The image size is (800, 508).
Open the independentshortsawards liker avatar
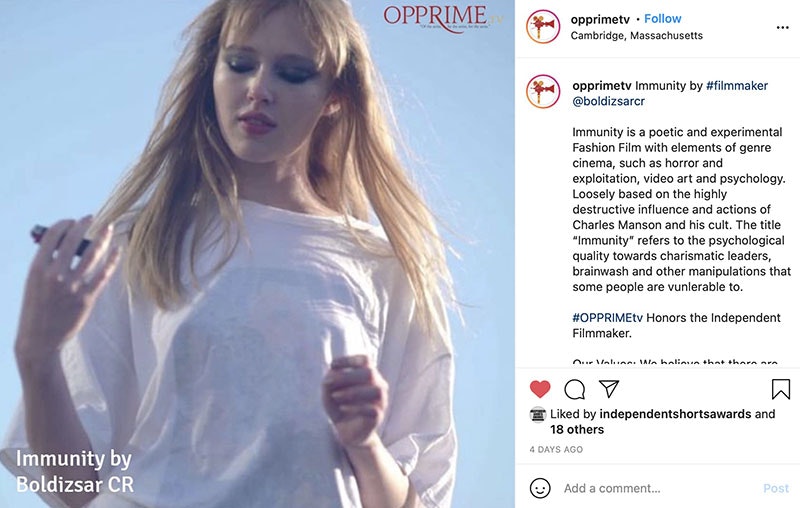pyautogui.click(x=538, y=415)
